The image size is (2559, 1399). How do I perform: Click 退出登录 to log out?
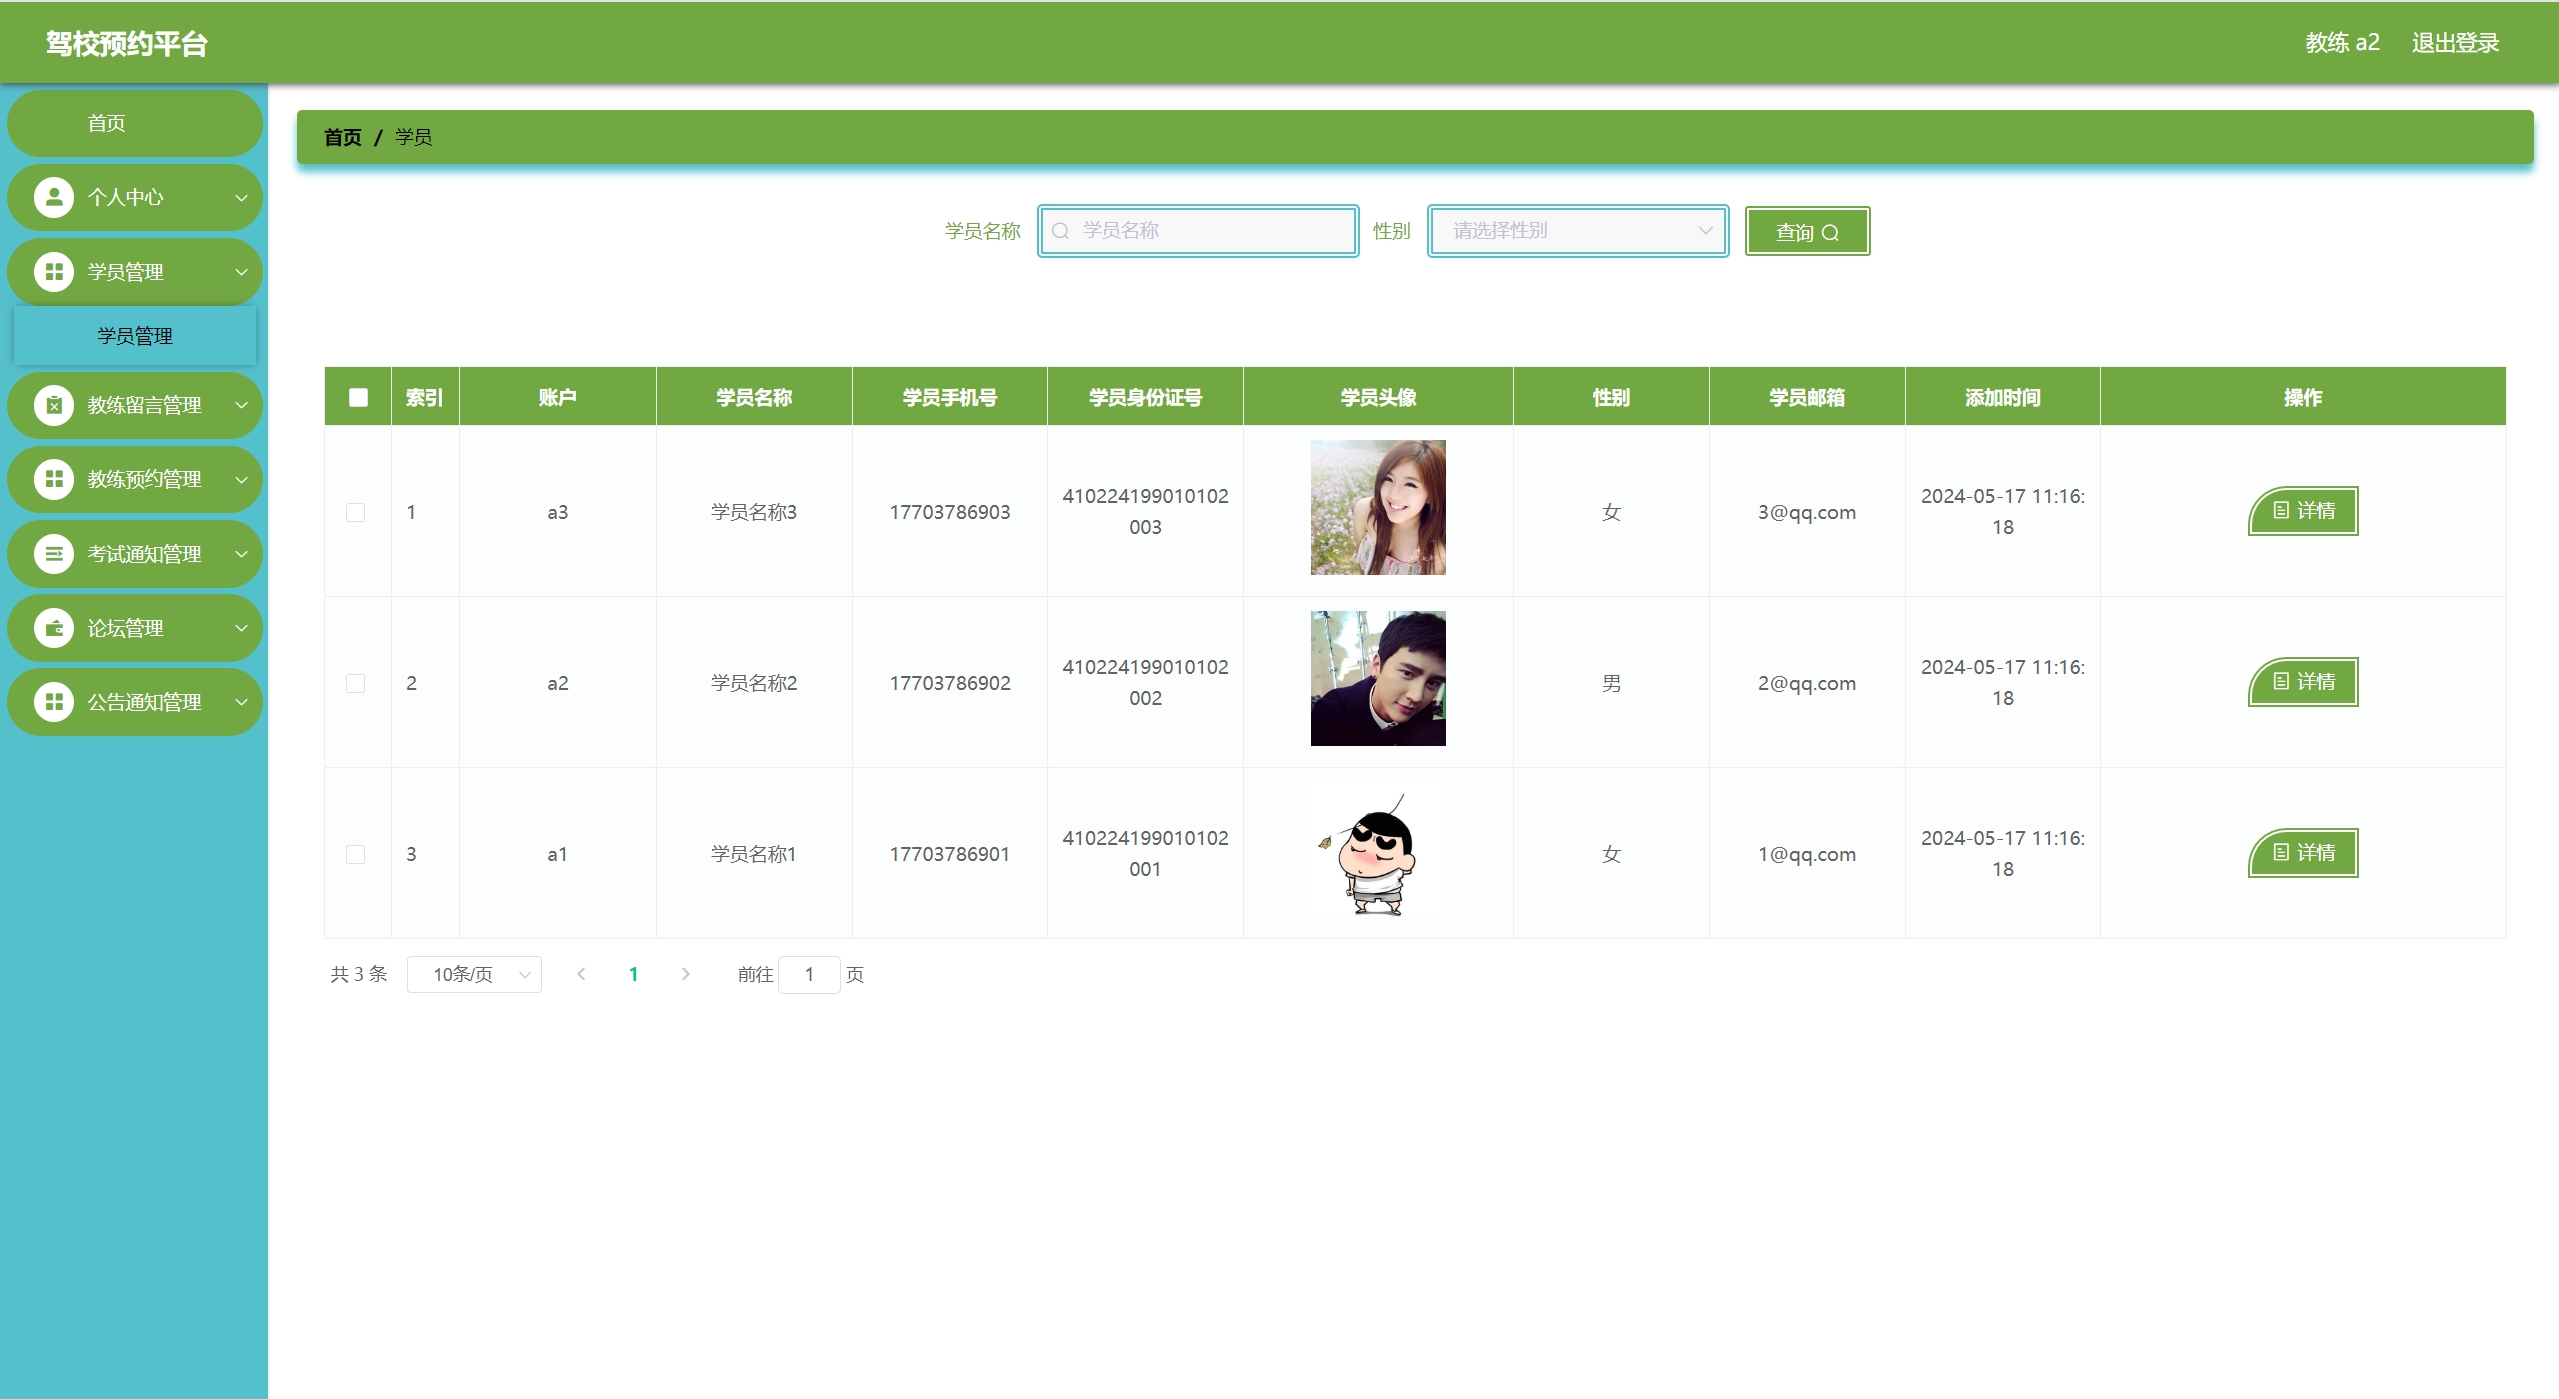coord(2454,43)
